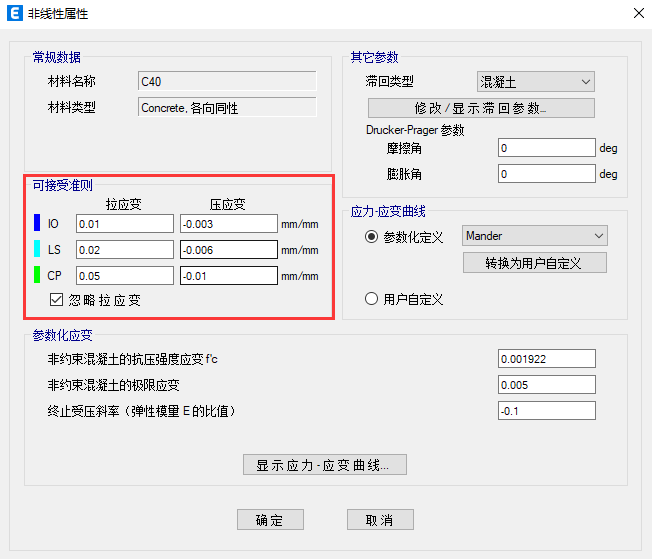Viewport: 652px width, 559px height.
Task: Click the 拉应变 column header text
Action: [123, 204]
